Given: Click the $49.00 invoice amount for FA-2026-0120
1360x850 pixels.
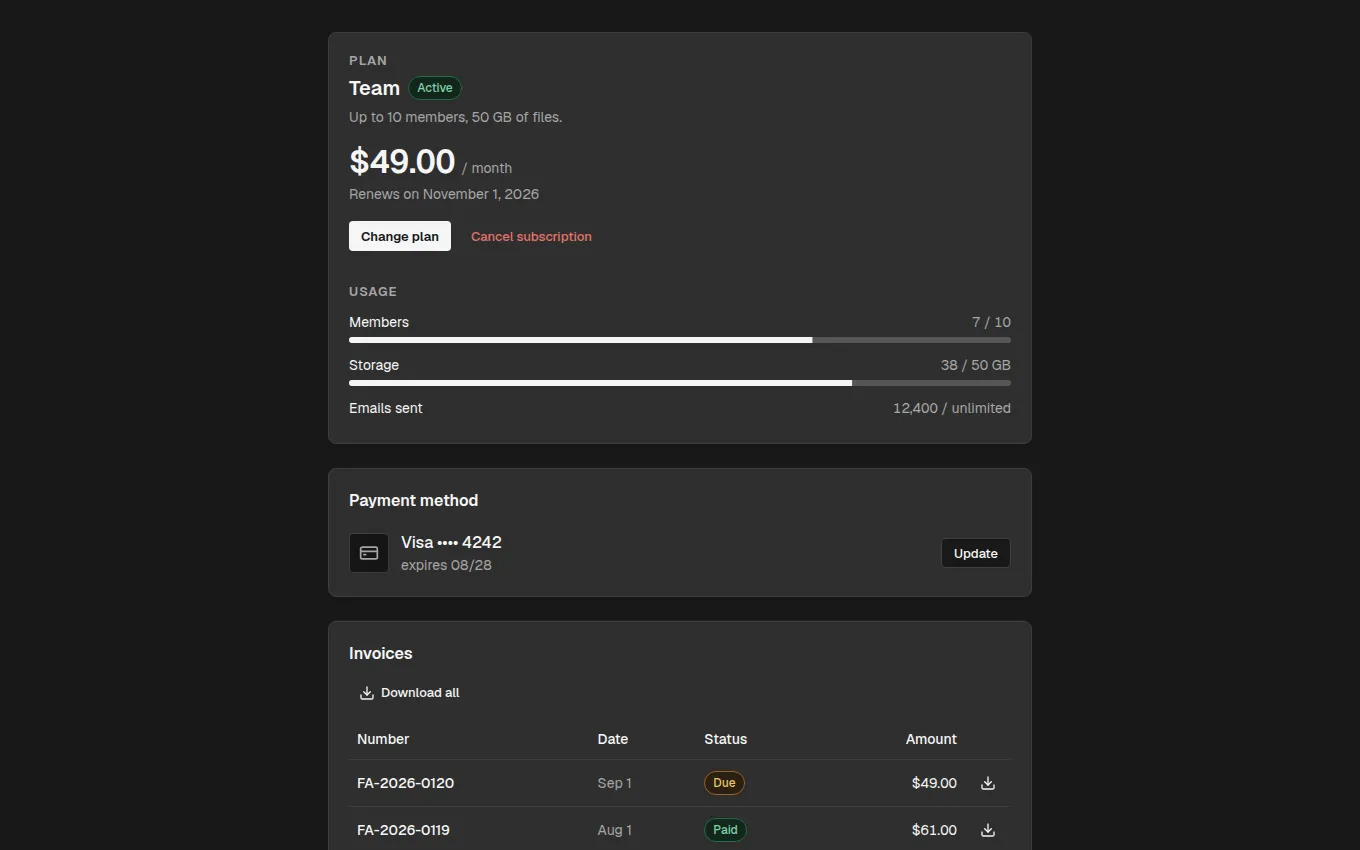Looking at the screenshot, I should (x=934, y=783).
